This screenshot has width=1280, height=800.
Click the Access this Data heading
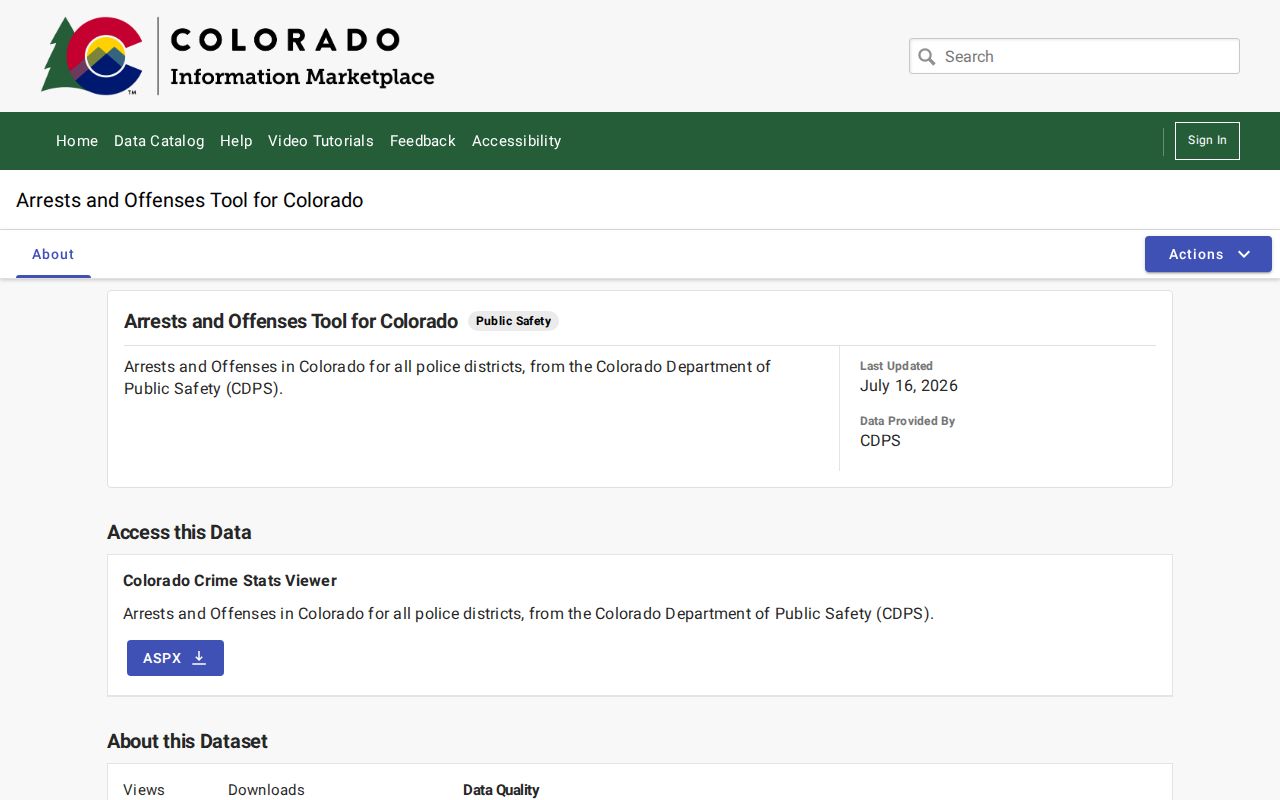(x=179, y=532)
